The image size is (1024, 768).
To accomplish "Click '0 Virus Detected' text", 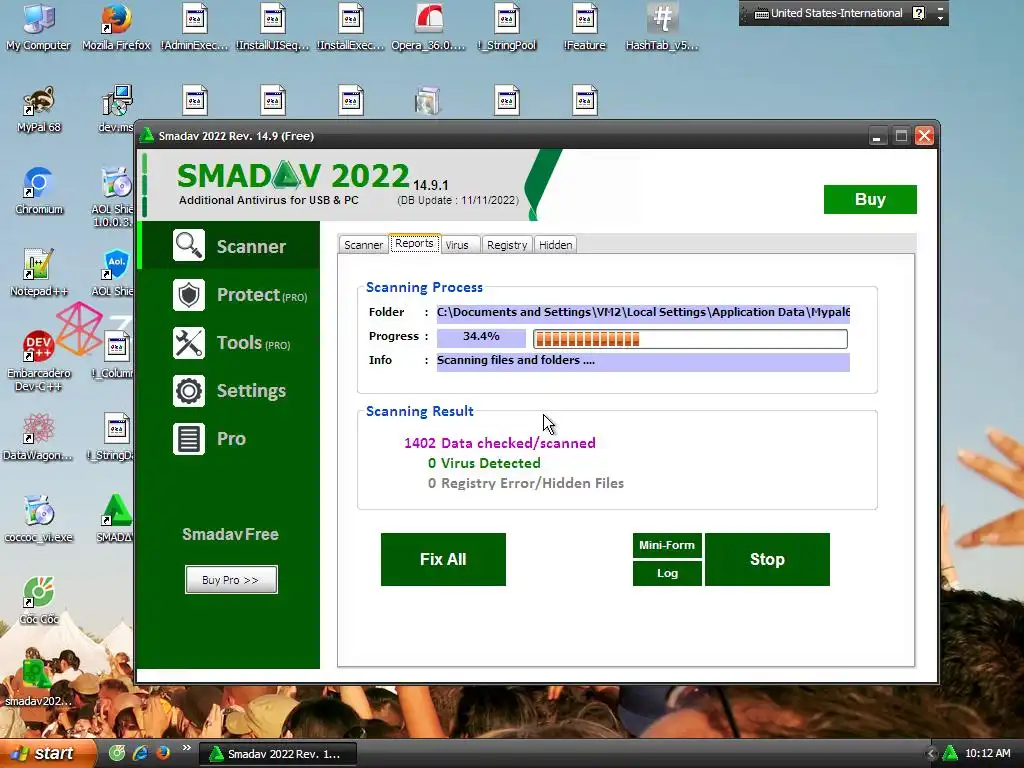I will click(x=484, y=463).
